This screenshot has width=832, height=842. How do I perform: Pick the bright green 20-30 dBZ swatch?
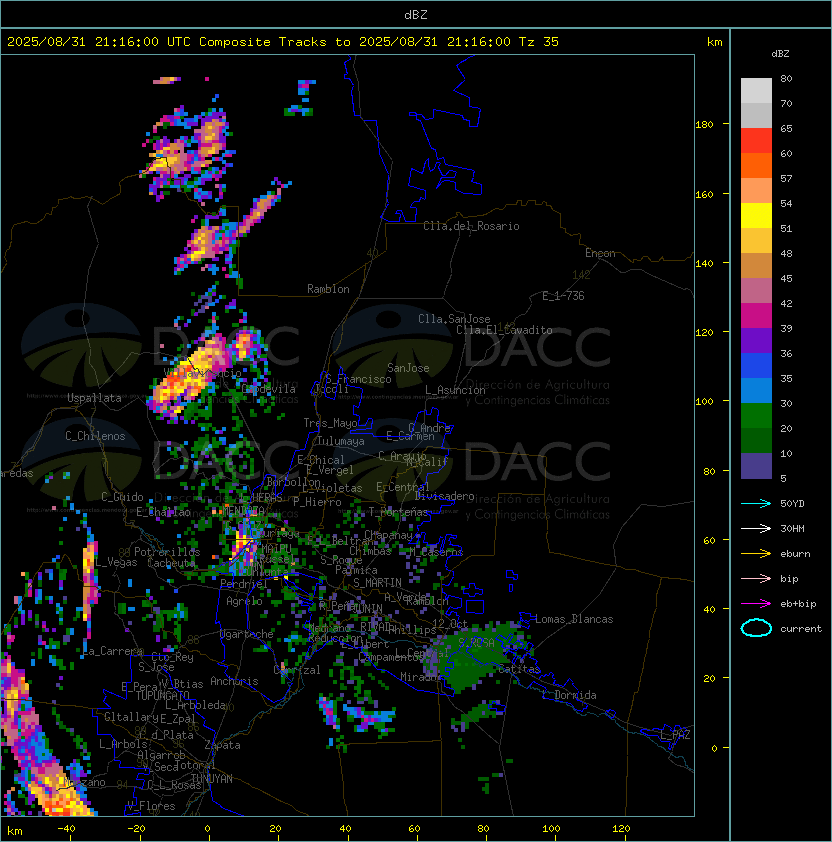coord(756,416)
